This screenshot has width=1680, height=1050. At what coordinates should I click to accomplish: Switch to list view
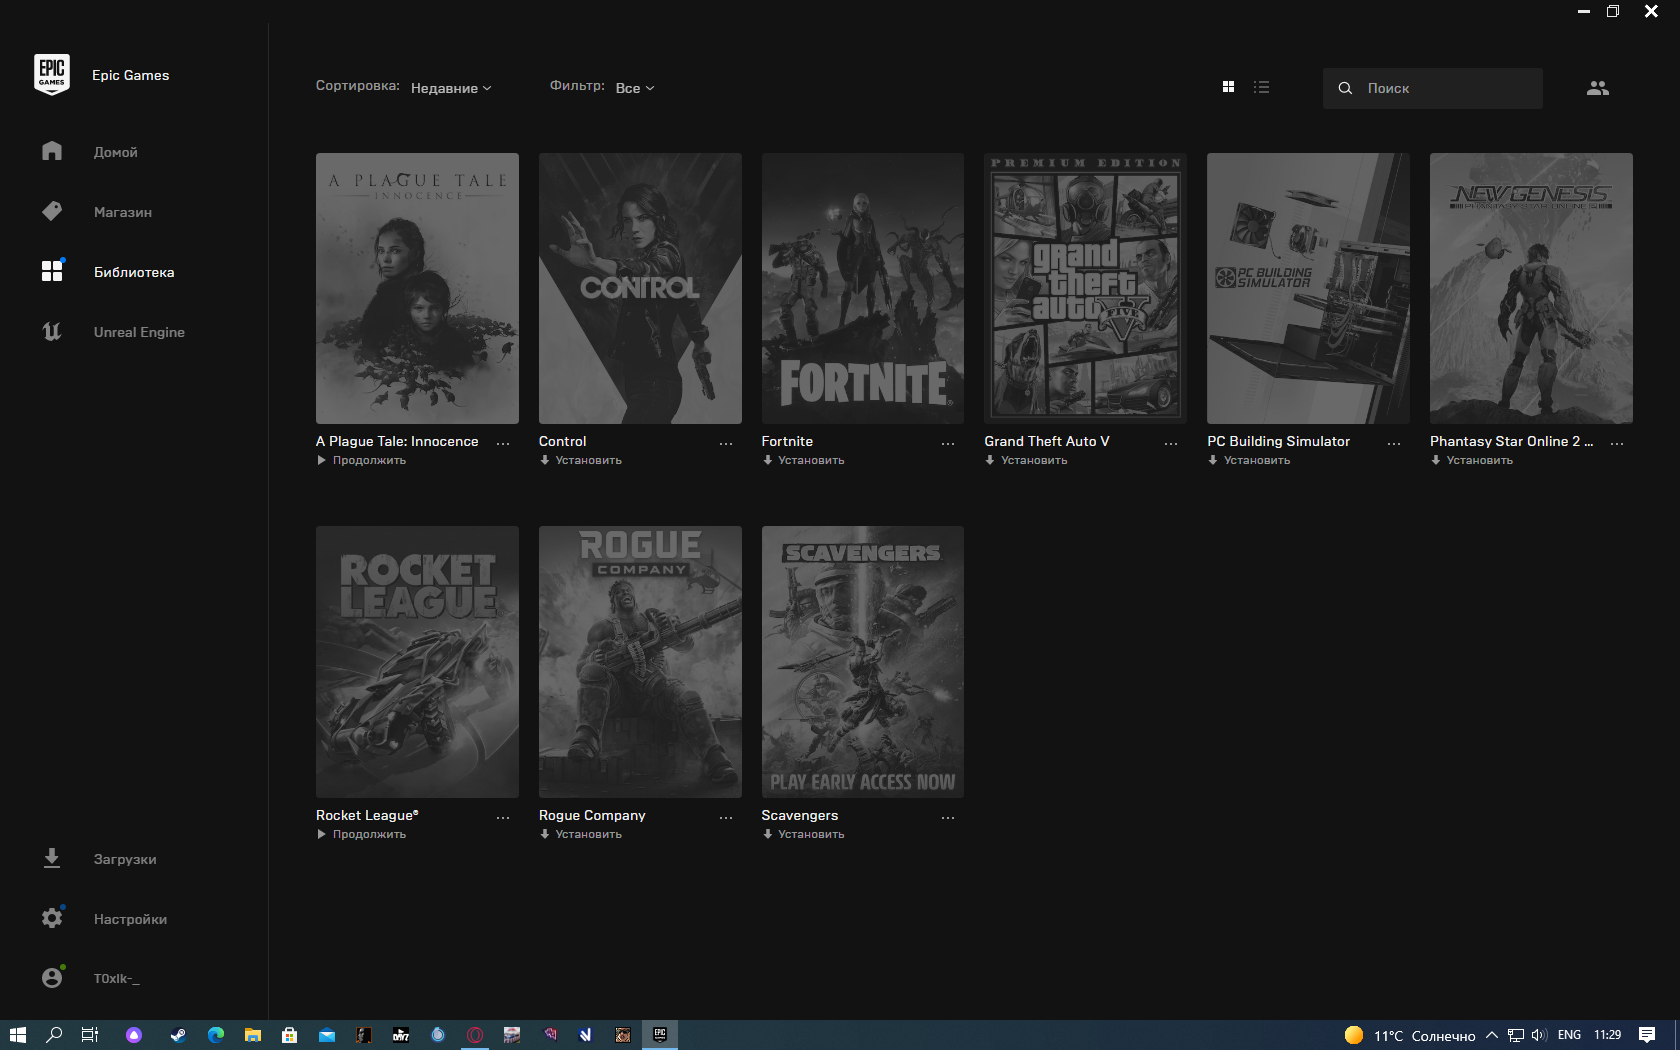point(1262,87)
